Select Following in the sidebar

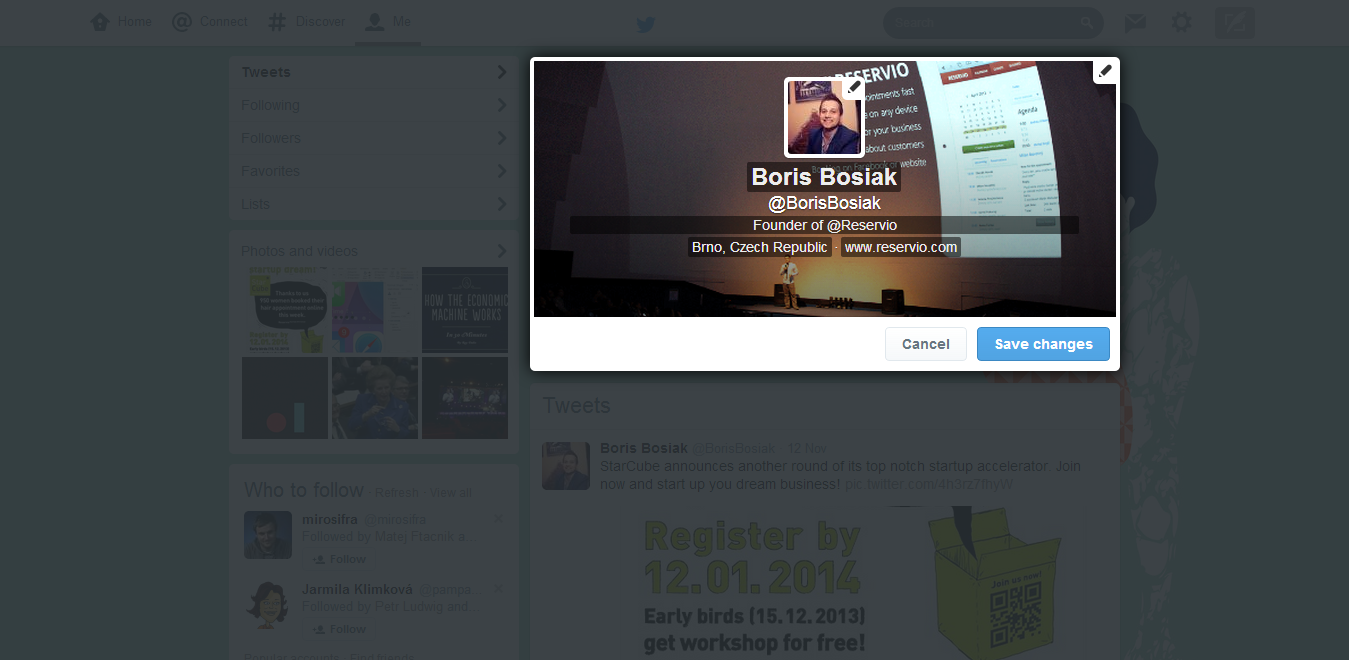[373, 105]
